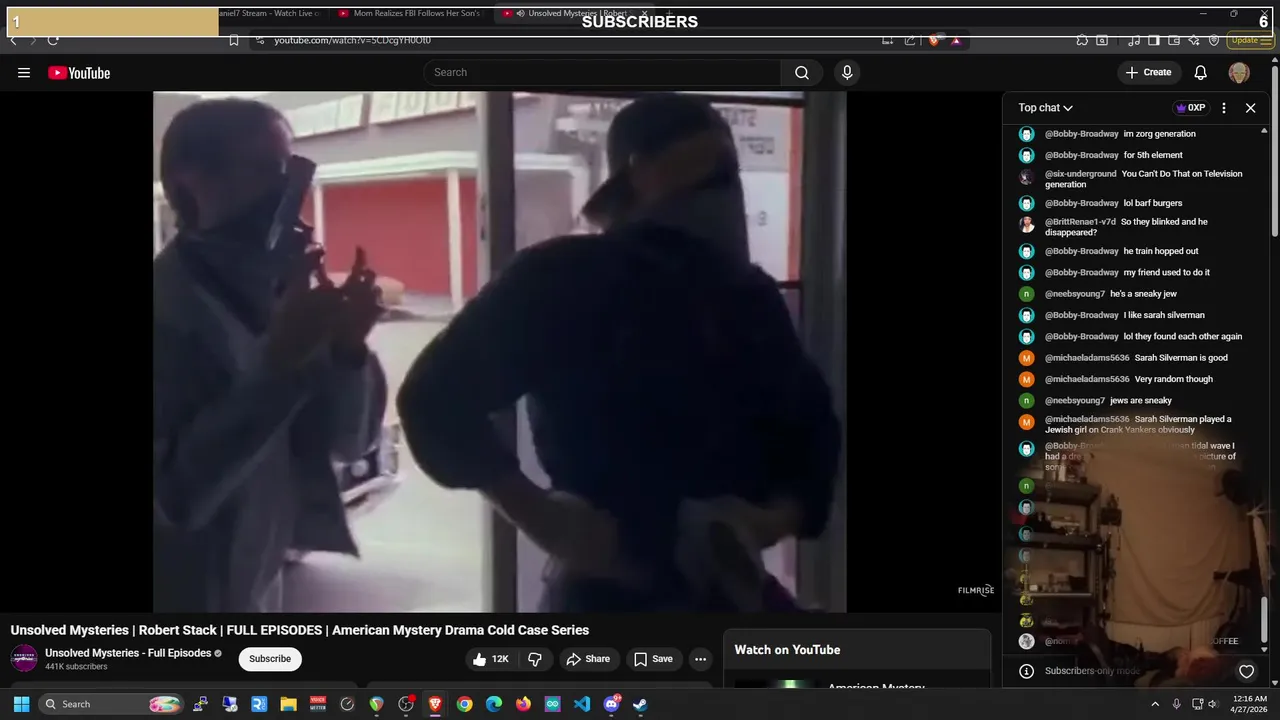The width and height of the screenshot is (1280, 720).
Task: Open YouTube notifications bell
Action: [1201, 72]
